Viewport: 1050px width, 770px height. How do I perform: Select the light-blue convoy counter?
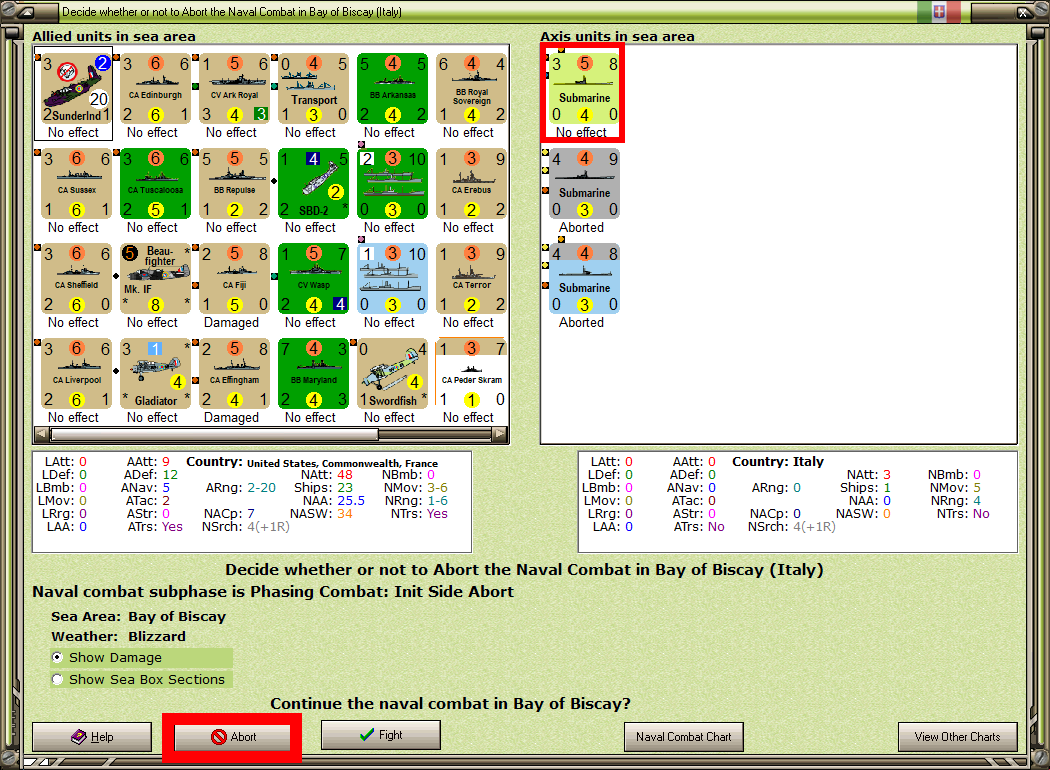[392, 279]
